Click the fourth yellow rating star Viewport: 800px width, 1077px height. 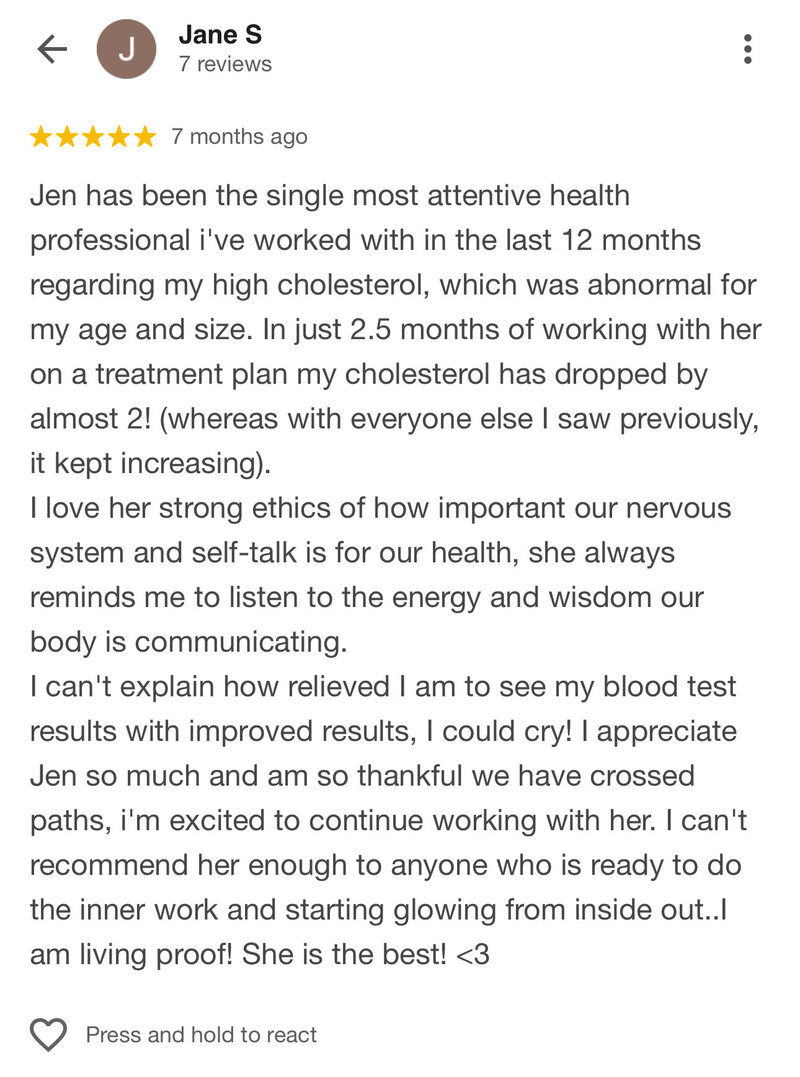coord(118,137)
